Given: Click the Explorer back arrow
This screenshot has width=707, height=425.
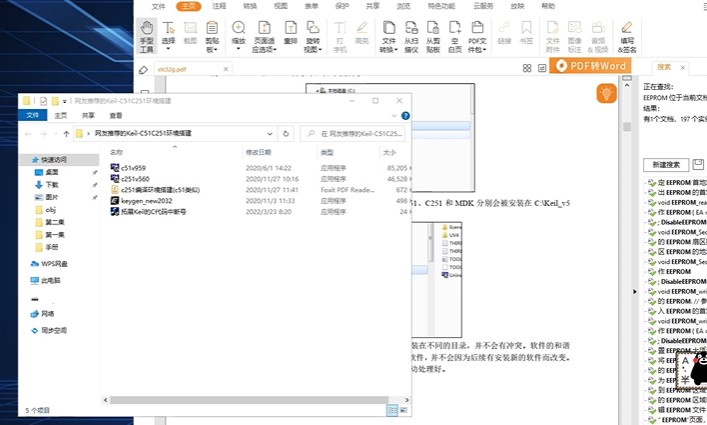Looking at the screenshot, I should pyautogui.click(x=28, y=133).
